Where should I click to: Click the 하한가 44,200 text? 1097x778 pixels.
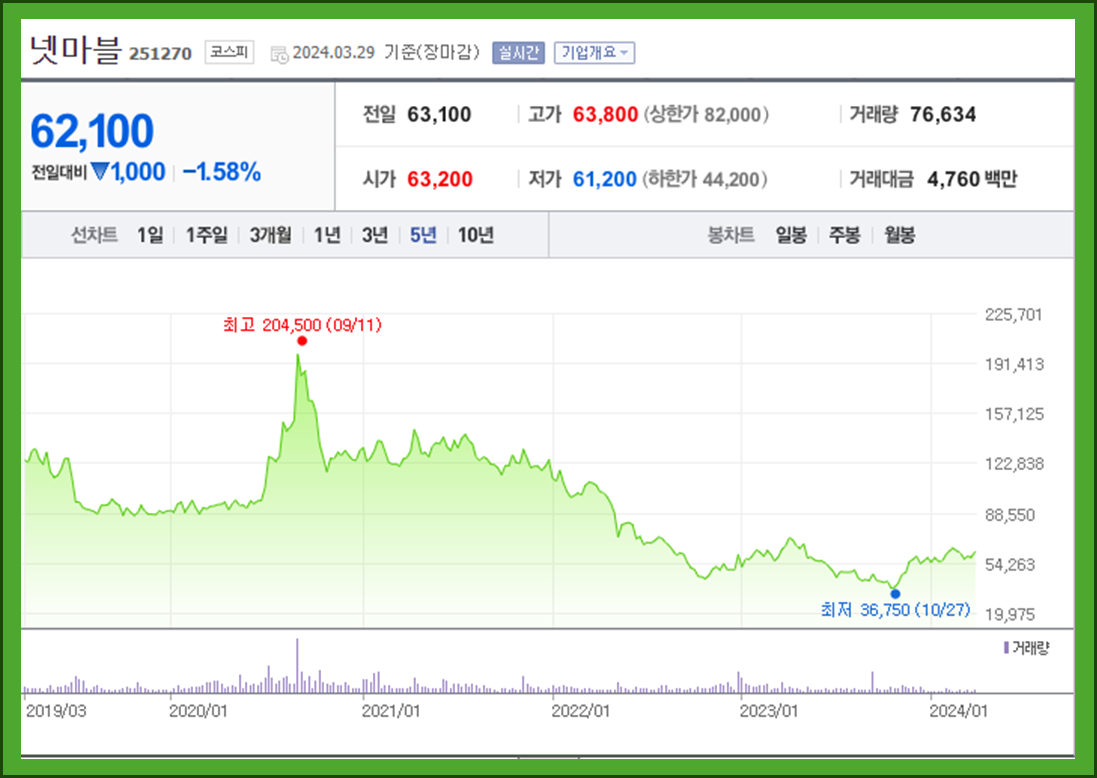pyautogui.click(x=705, y=179)
